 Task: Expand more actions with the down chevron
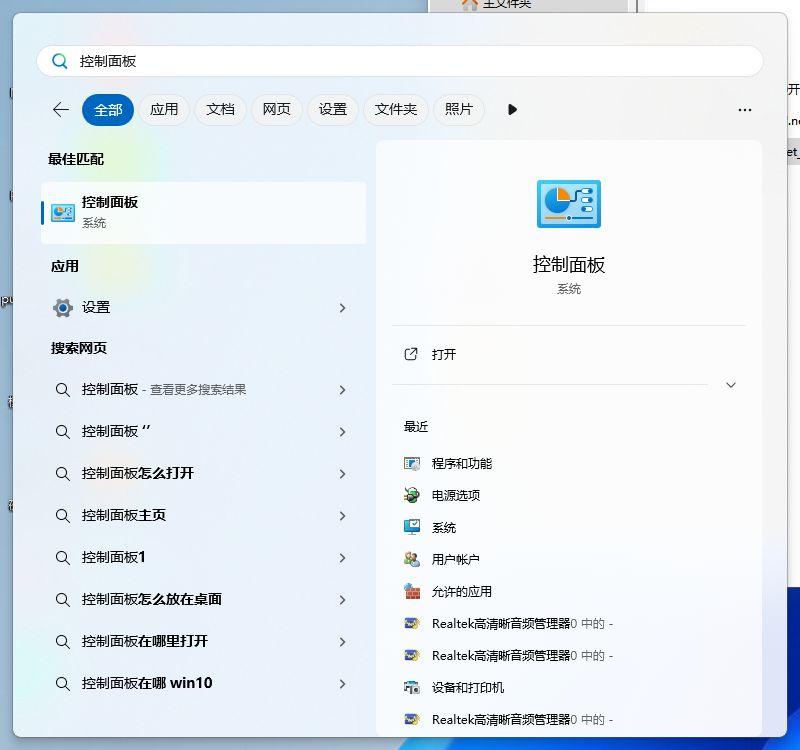coord(731,385)
